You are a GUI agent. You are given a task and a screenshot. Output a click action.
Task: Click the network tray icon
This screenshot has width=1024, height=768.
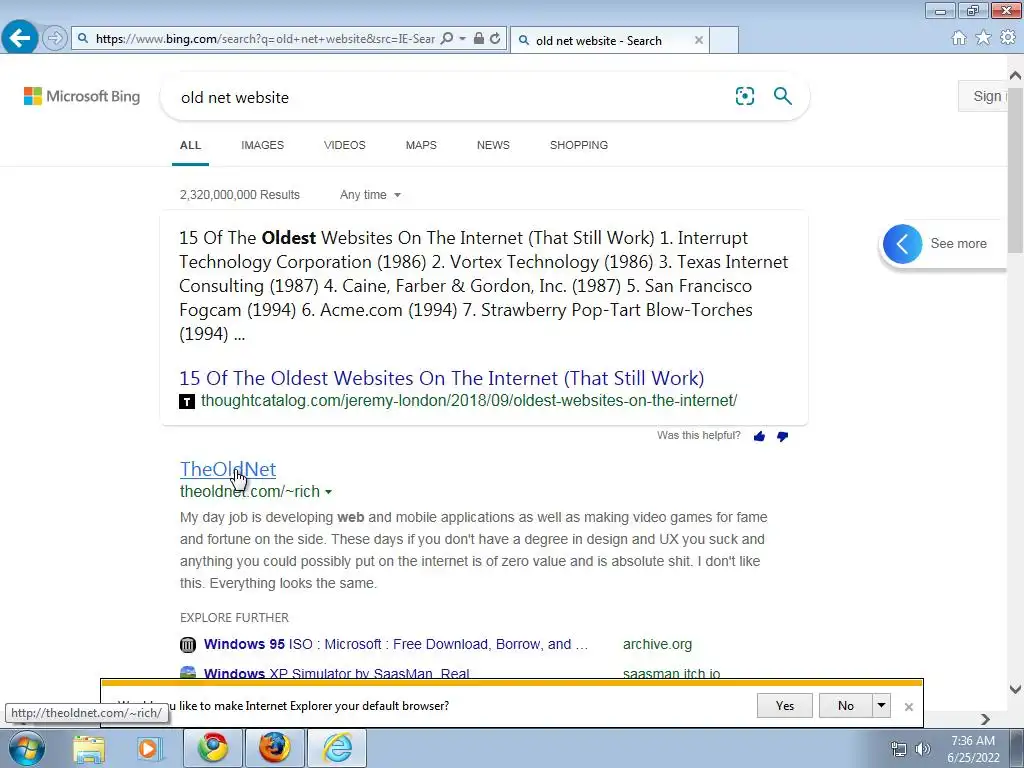(899, 749)
